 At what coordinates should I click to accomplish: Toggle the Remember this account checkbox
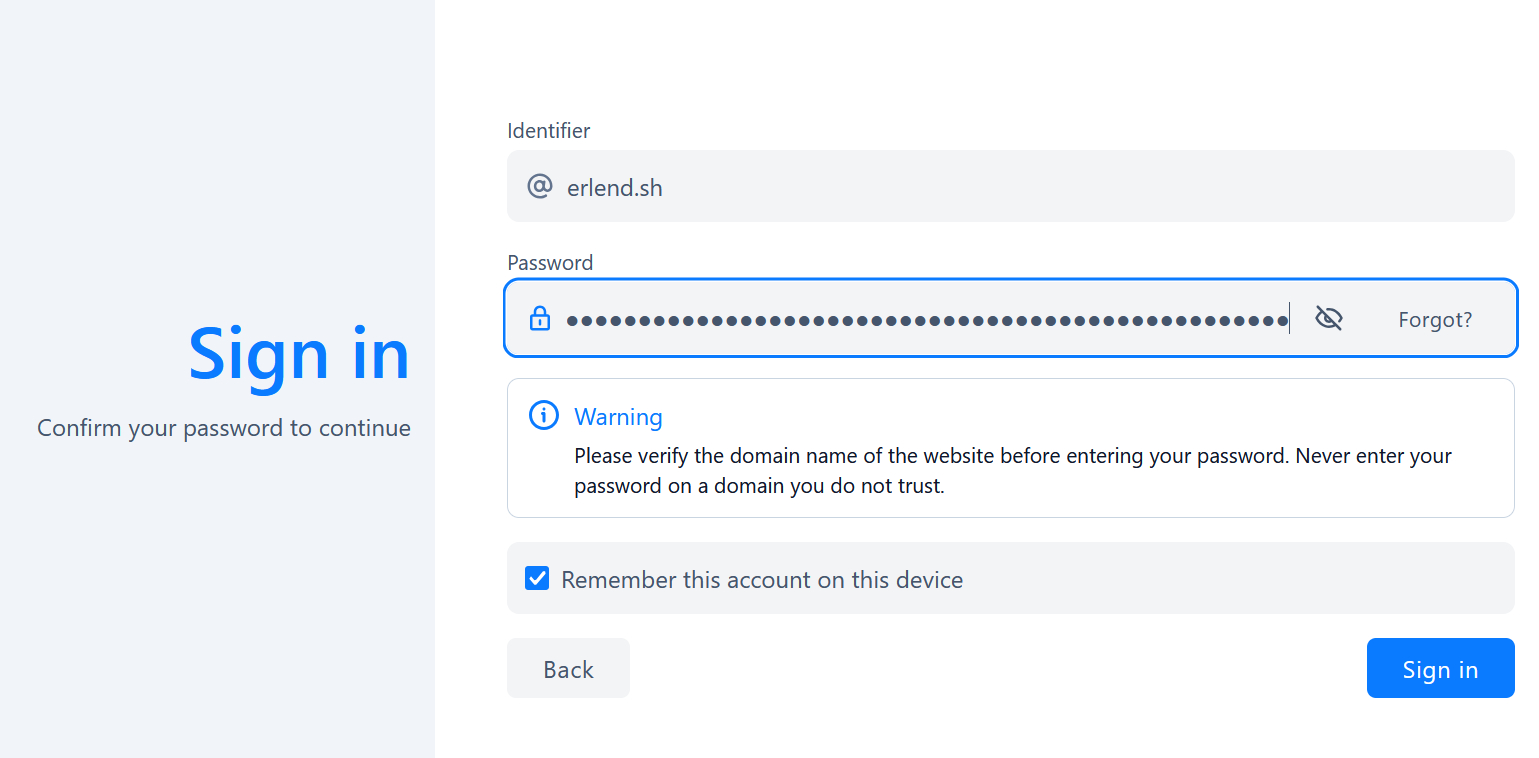tap(537, 579)
